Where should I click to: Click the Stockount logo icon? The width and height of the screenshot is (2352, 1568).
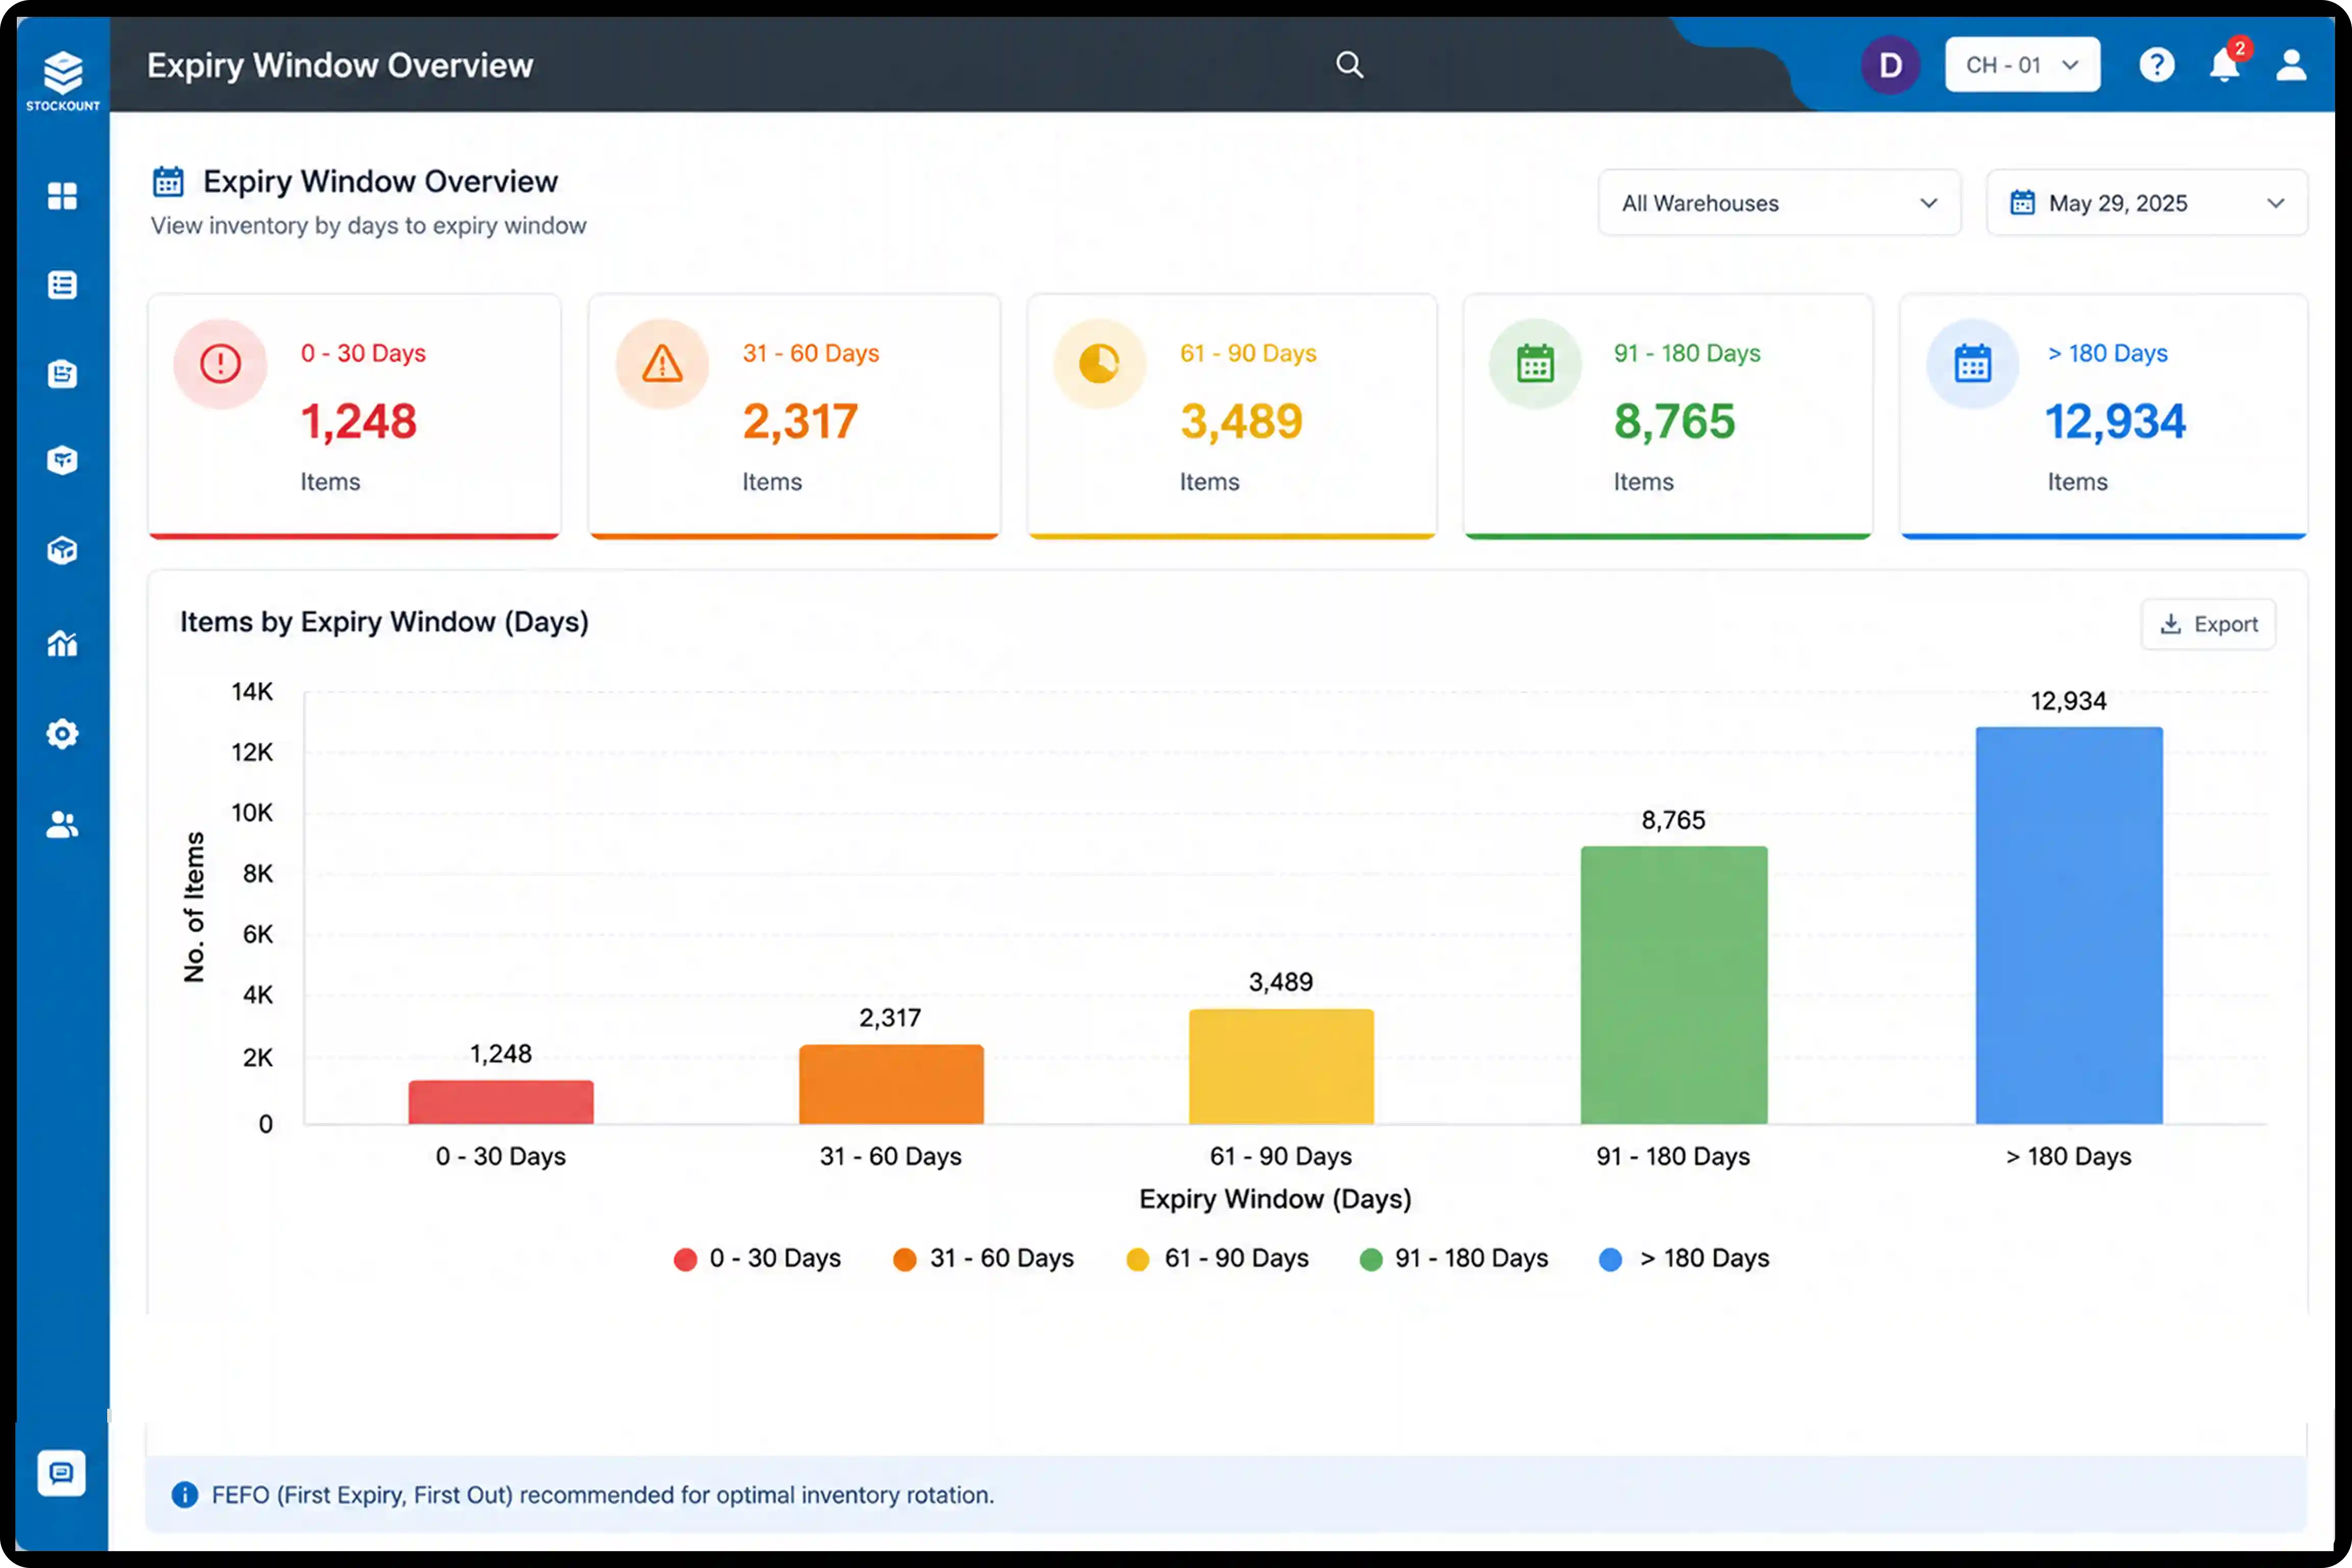62,73
